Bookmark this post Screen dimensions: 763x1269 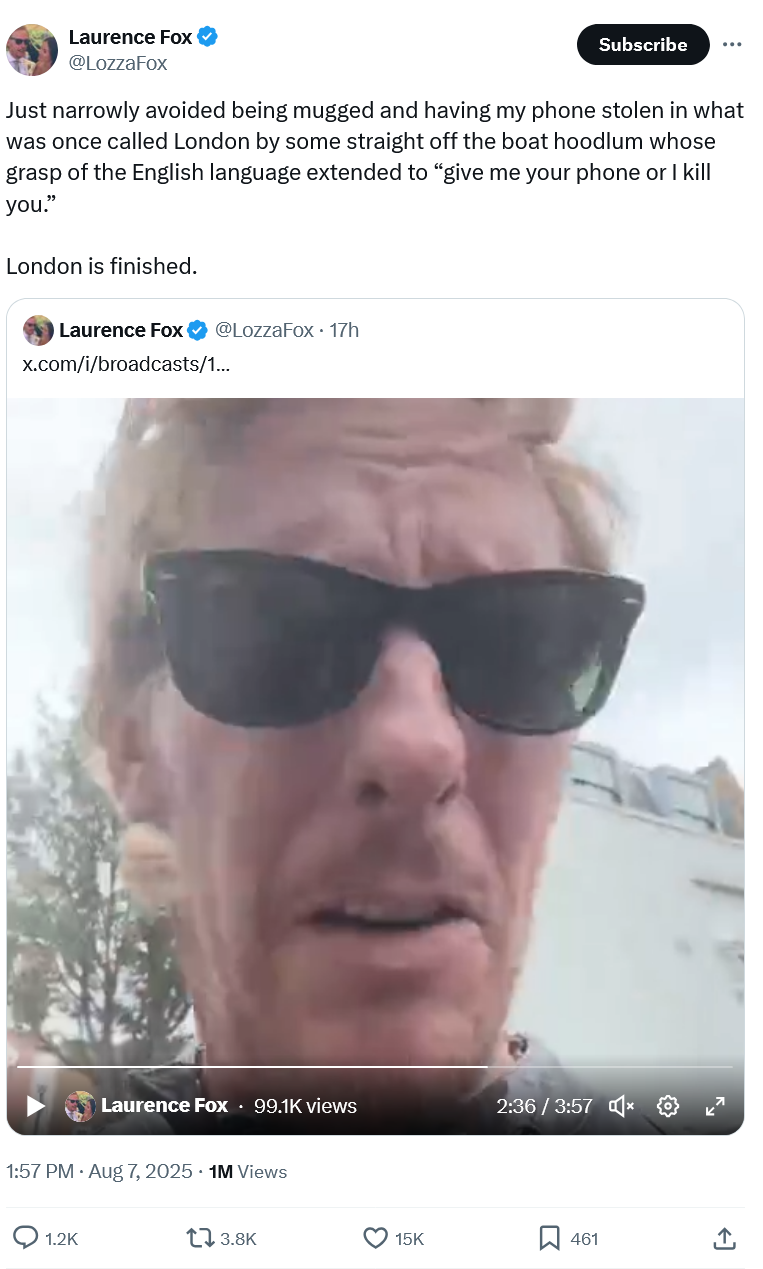pyautogui.click(x=549, y=1238)
